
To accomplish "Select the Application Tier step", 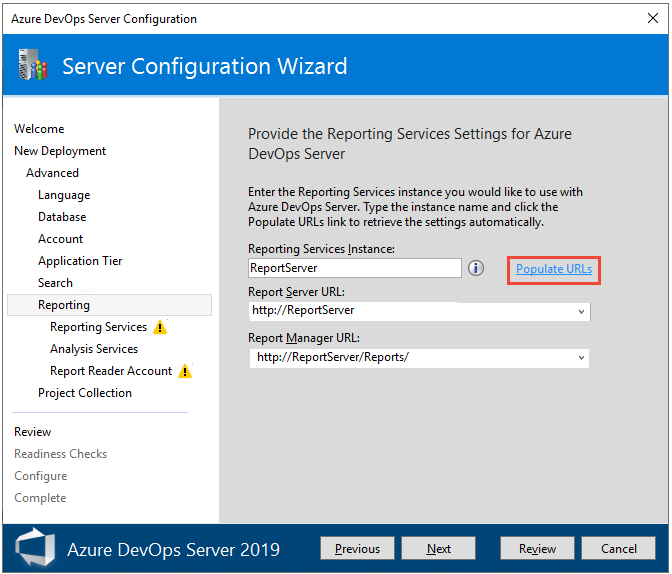I will (80, 261).
